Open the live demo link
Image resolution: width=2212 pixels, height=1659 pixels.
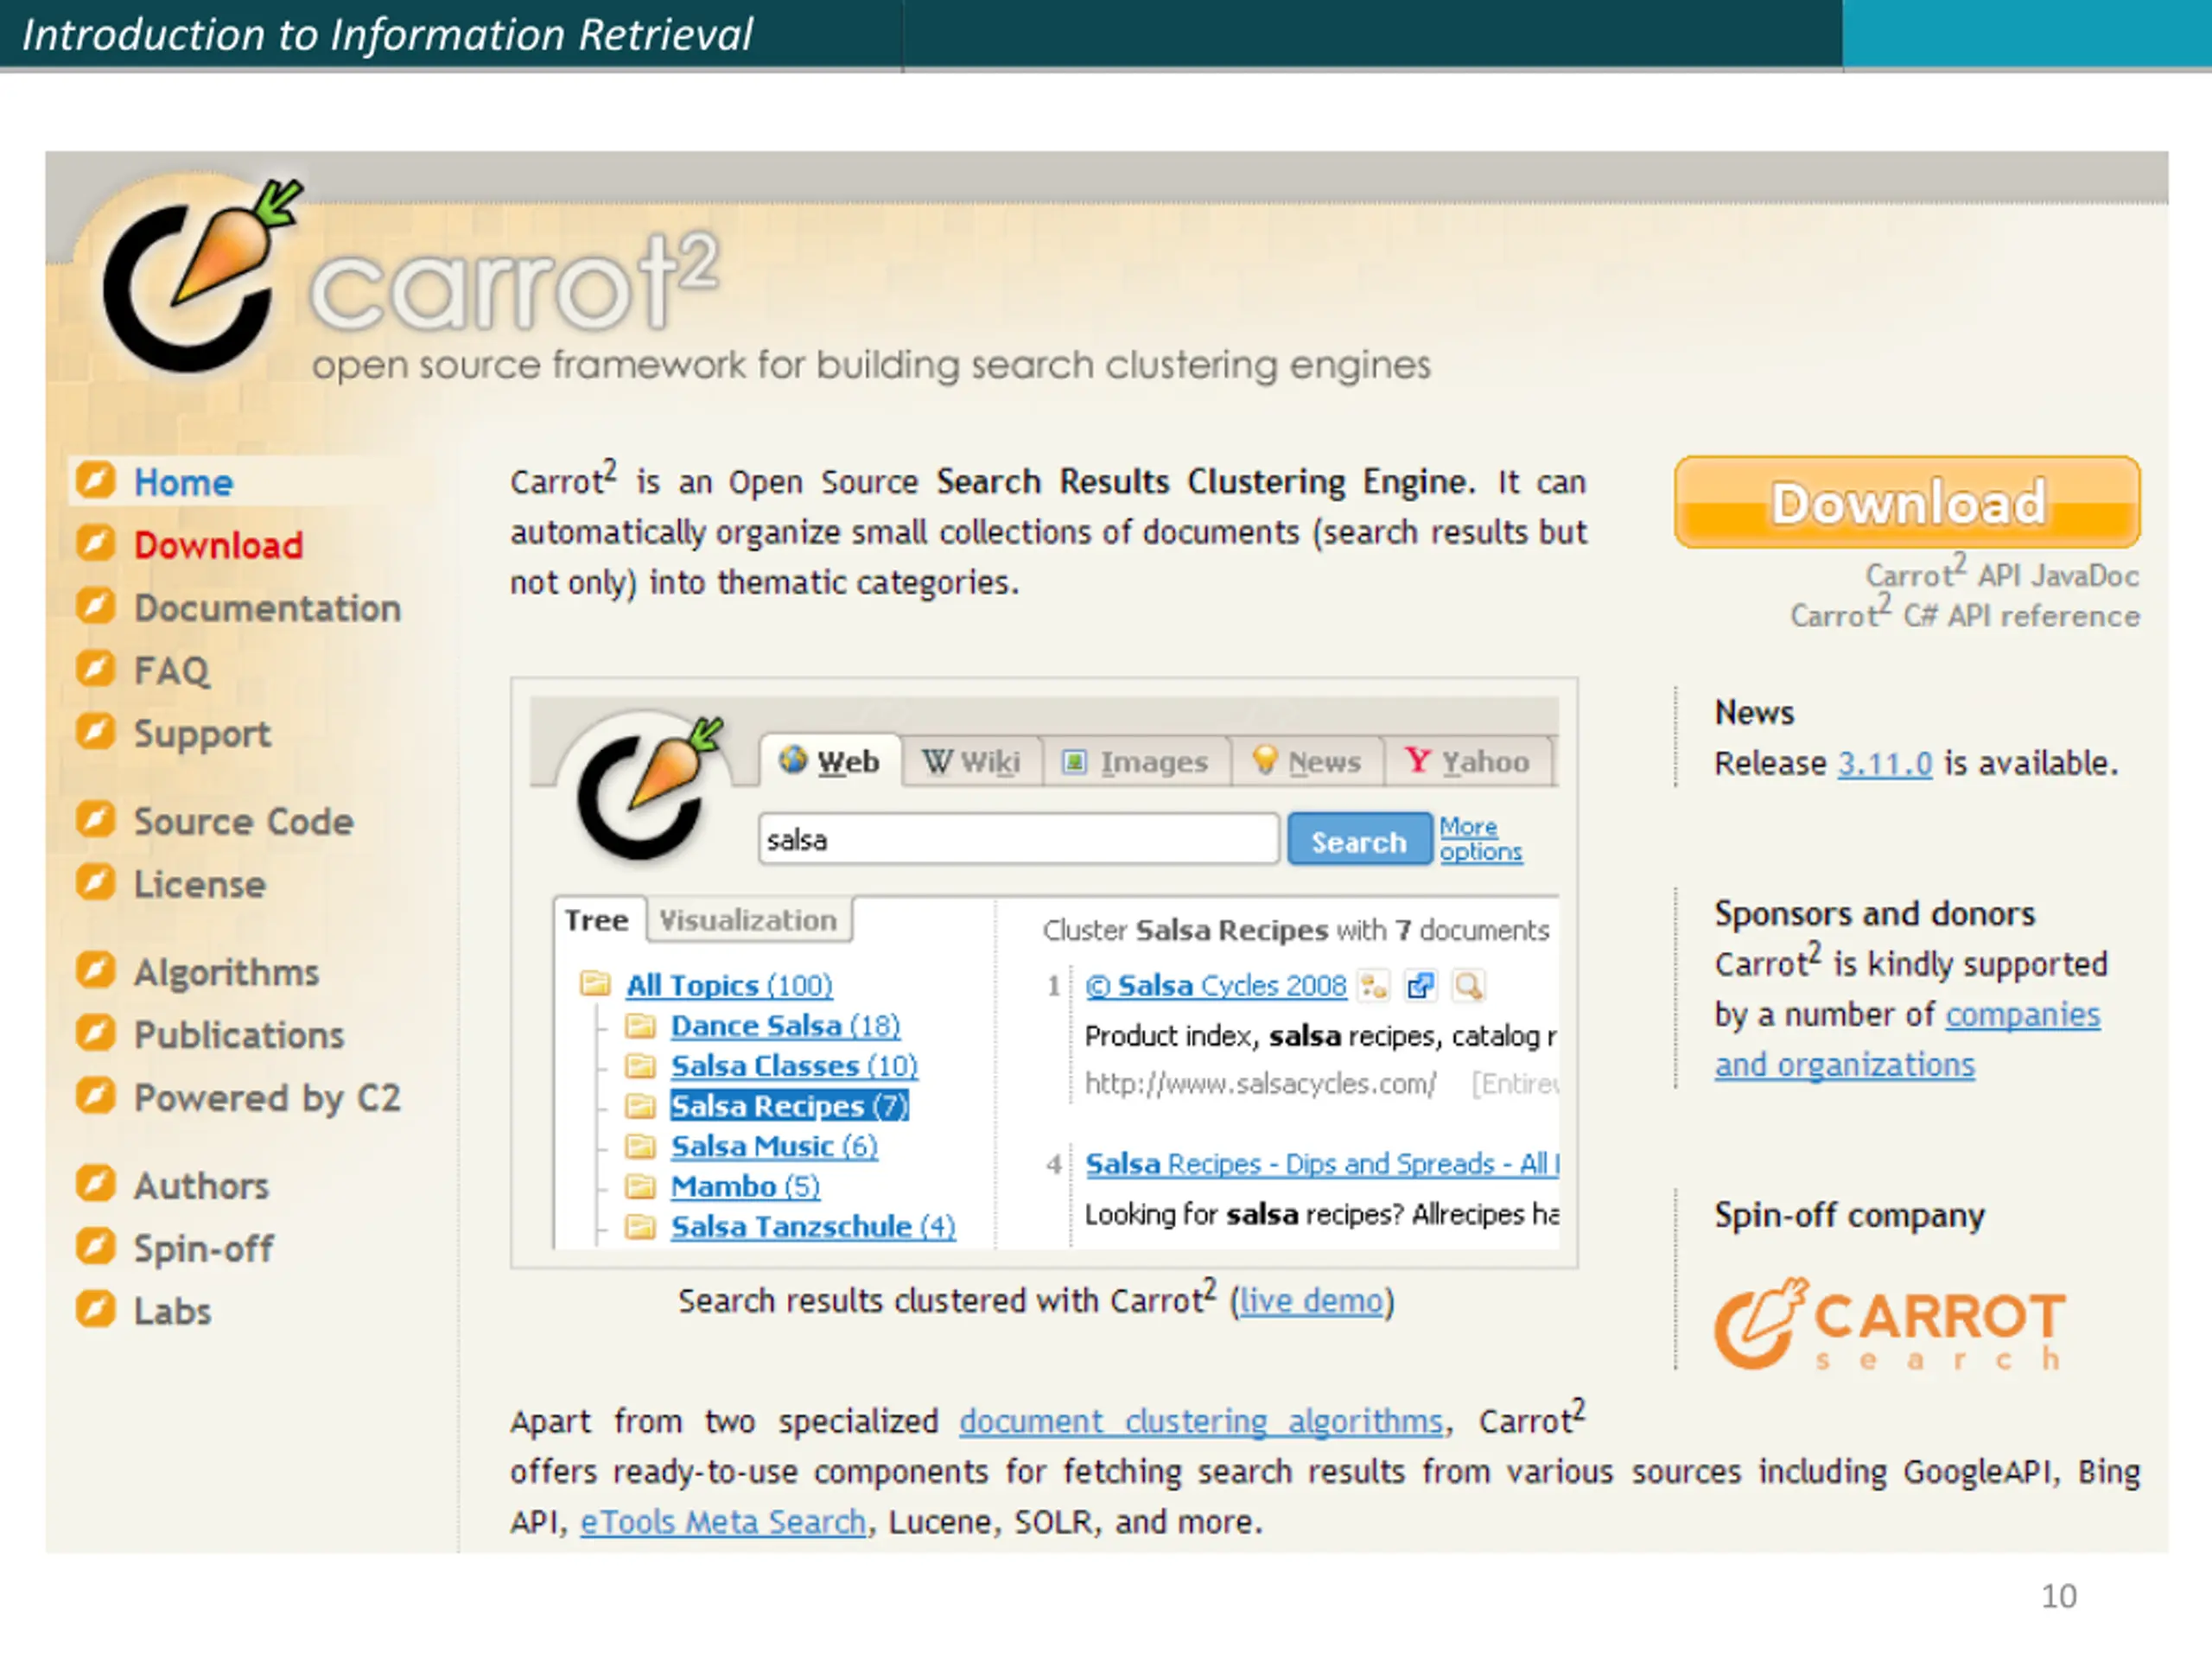[1311, 1301]
